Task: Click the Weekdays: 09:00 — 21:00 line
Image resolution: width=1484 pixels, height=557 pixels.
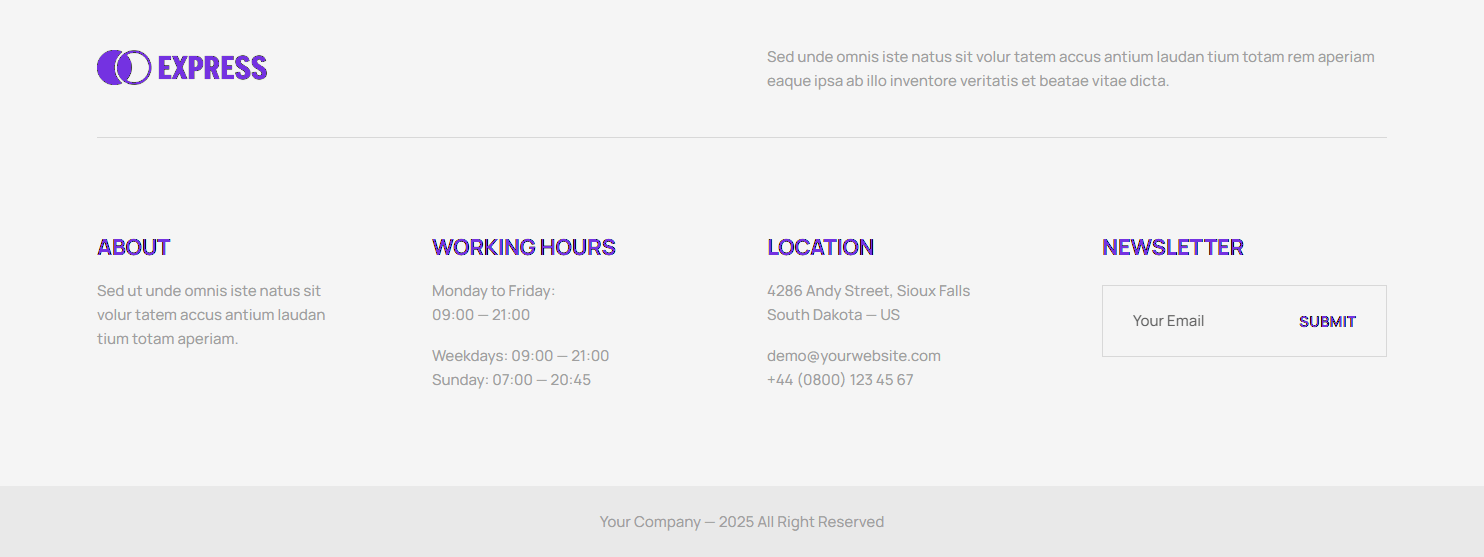Action: (520, 356)
